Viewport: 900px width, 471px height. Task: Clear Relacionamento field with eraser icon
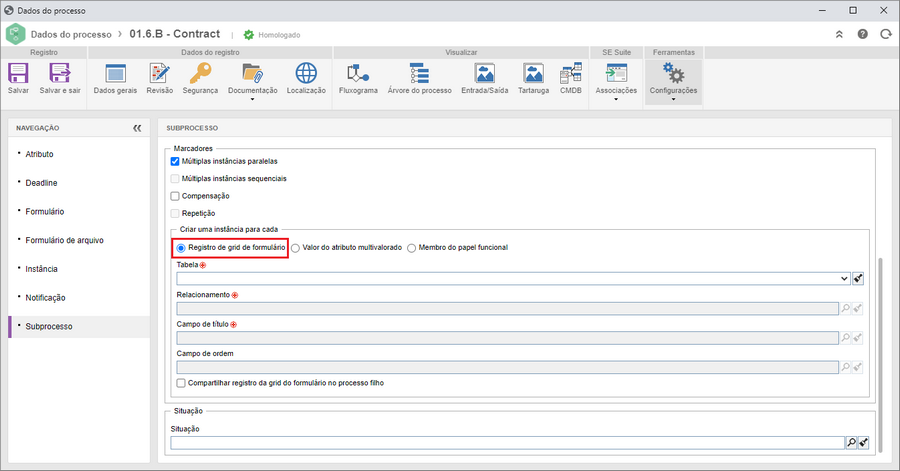point(858,309)
